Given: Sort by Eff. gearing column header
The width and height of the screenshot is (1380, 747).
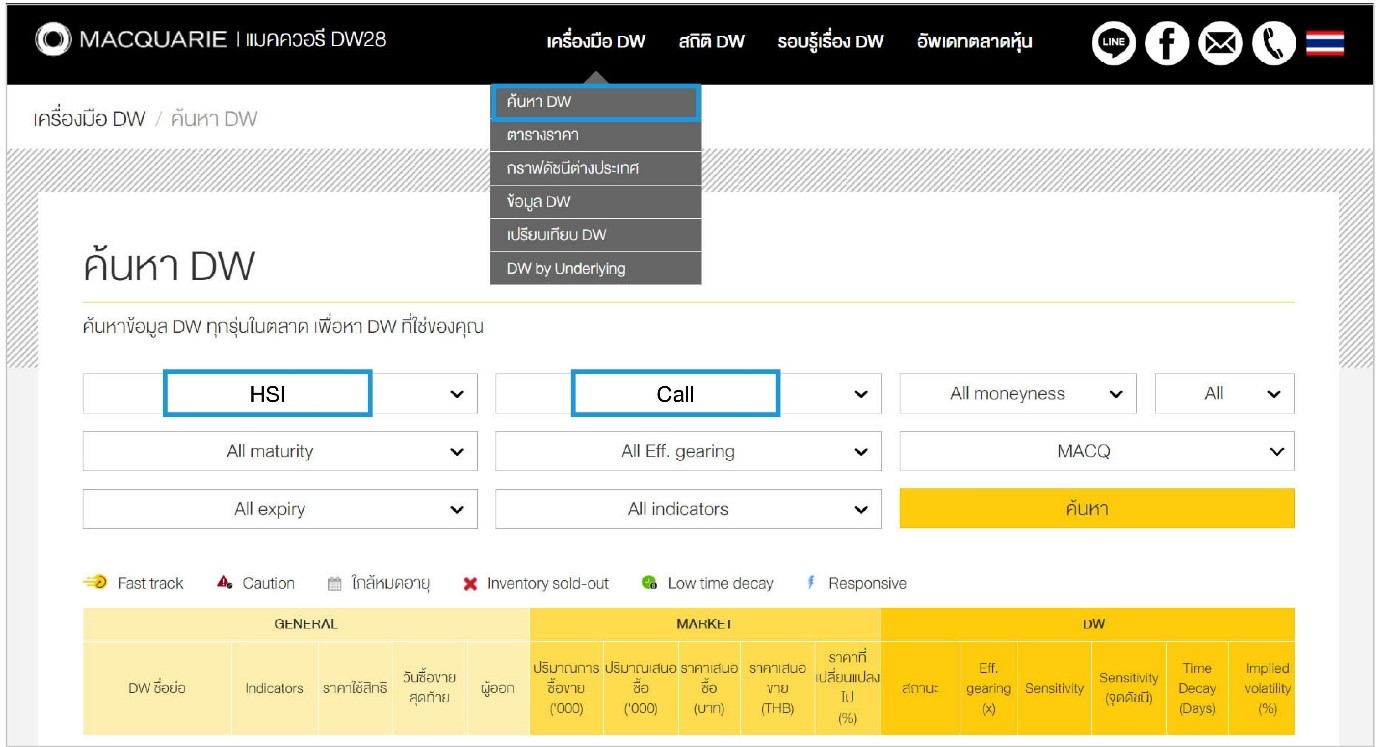Looking at the screenshot, I should (x=988, y=688).
